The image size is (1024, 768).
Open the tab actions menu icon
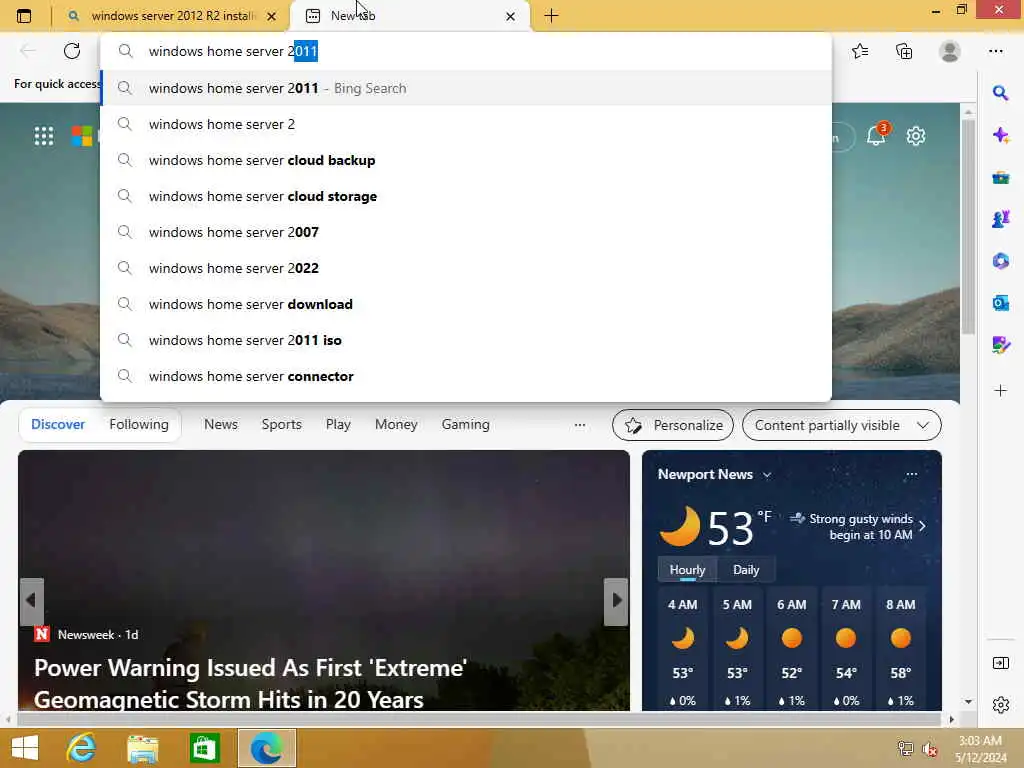24,16
